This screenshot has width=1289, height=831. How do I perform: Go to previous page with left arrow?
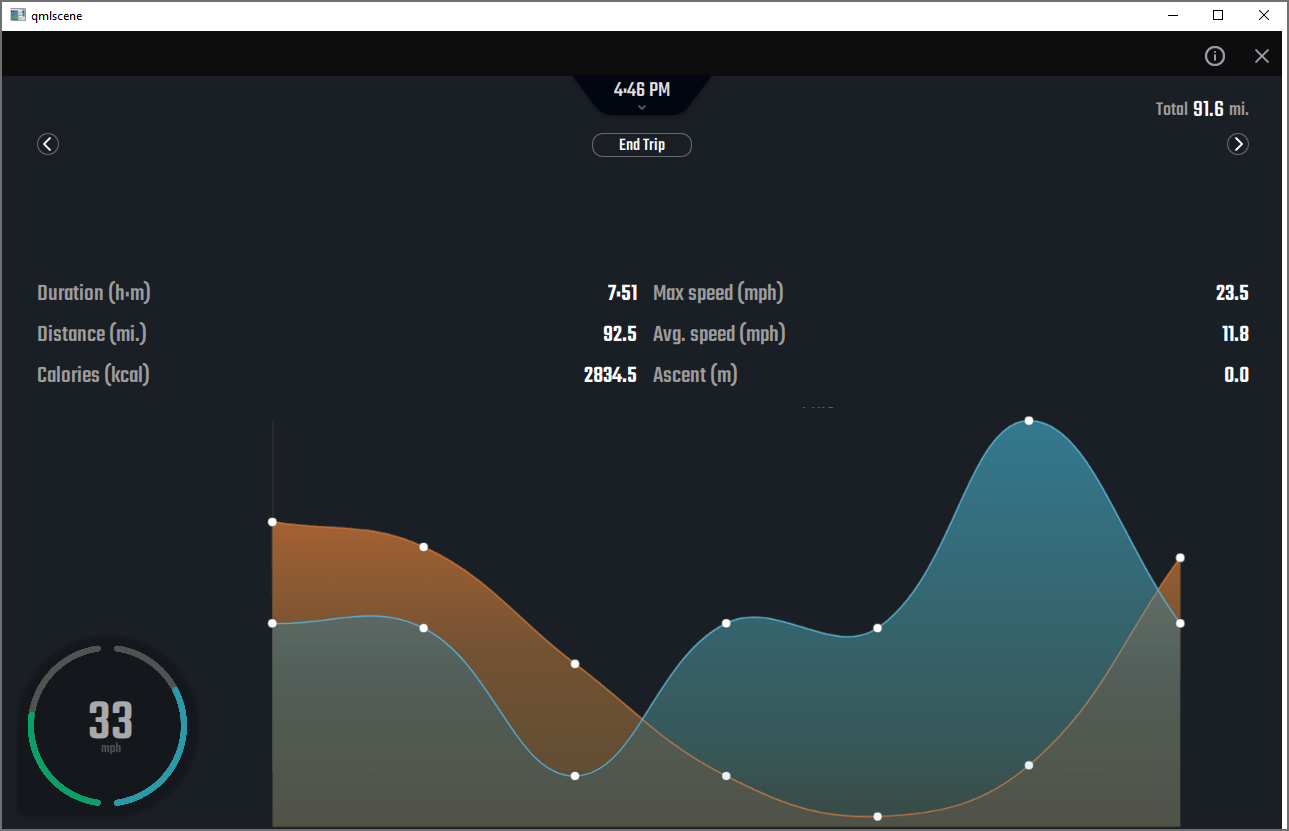coord(48,144)
